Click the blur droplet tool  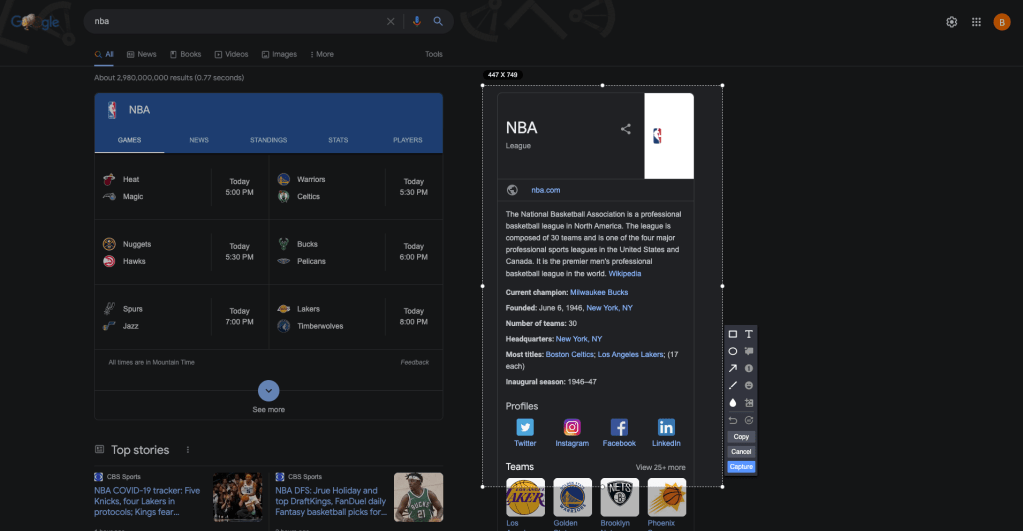pos(733,402)
